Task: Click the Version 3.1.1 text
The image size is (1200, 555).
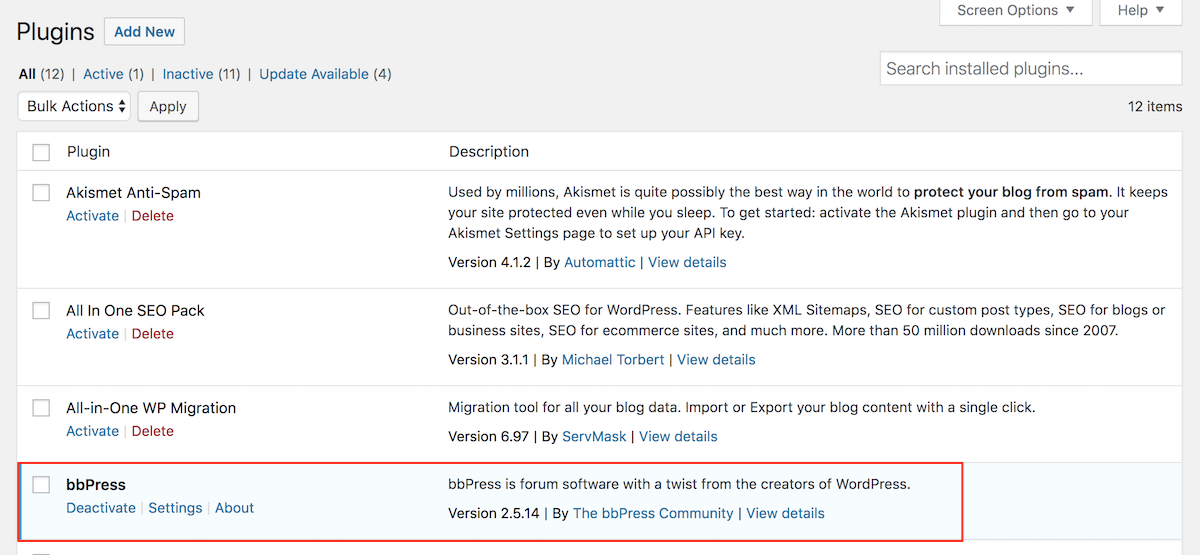Action: click(x=489, y=359)
